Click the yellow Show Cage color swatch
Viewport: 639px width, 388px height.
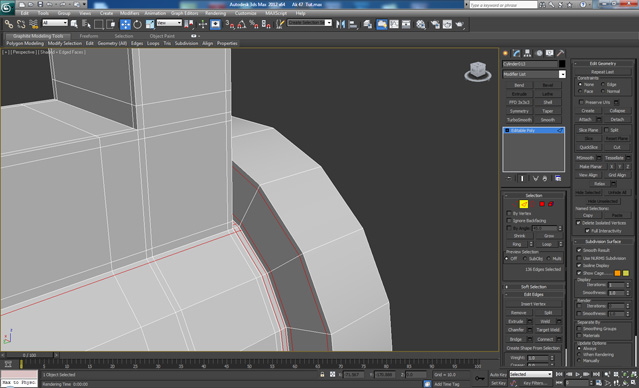[626, 273]
